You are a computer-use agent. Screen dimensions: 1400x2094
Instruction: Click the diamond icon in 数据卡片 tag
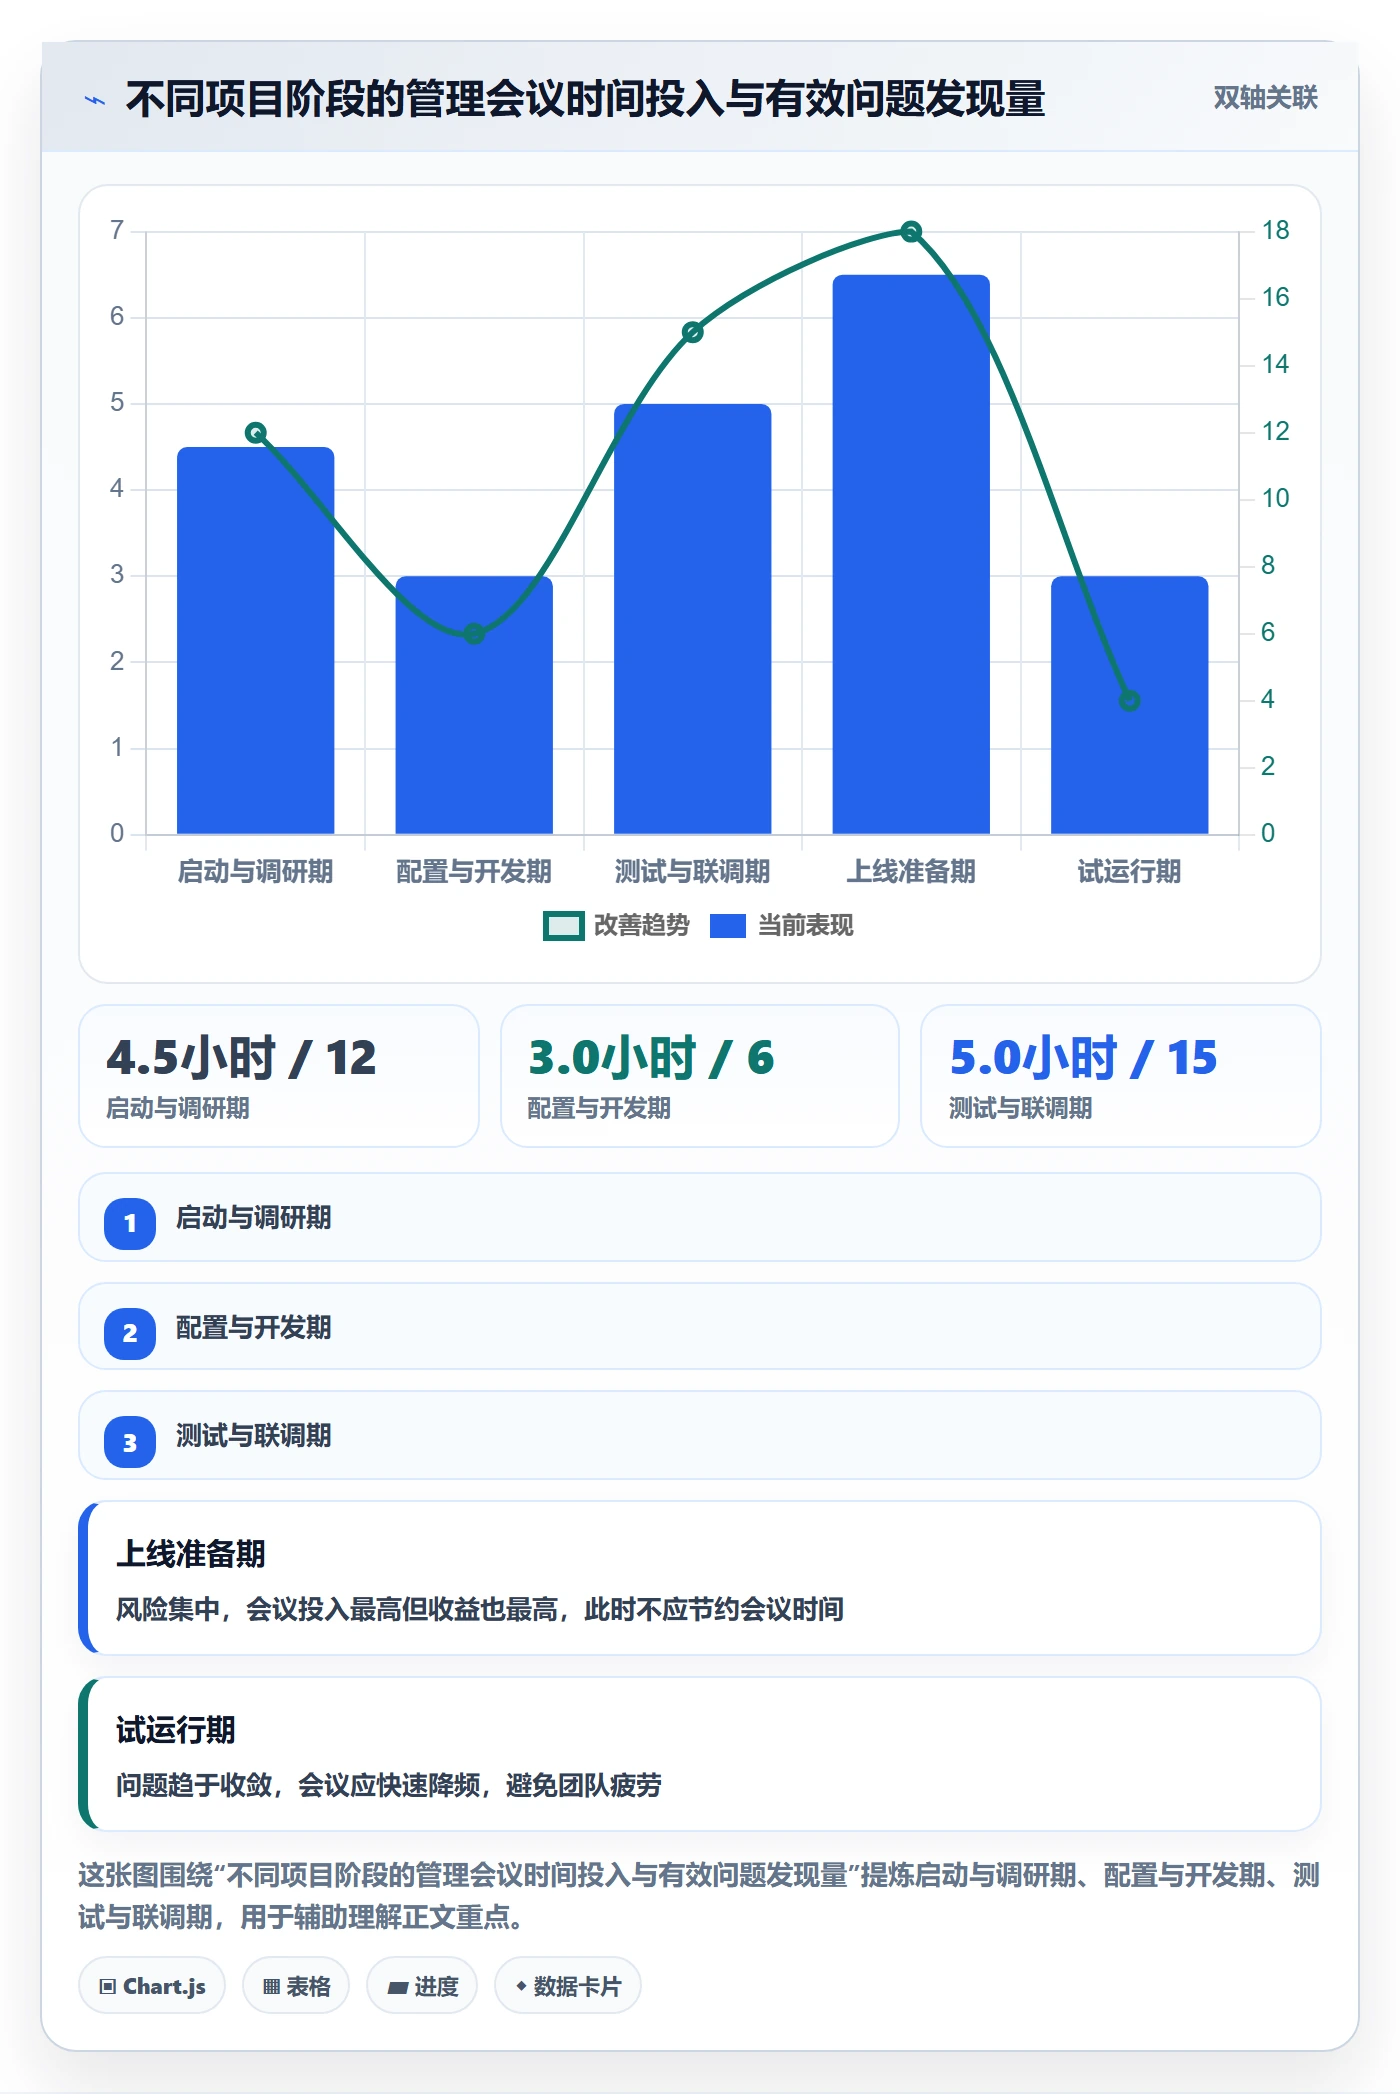[521, 1986]
